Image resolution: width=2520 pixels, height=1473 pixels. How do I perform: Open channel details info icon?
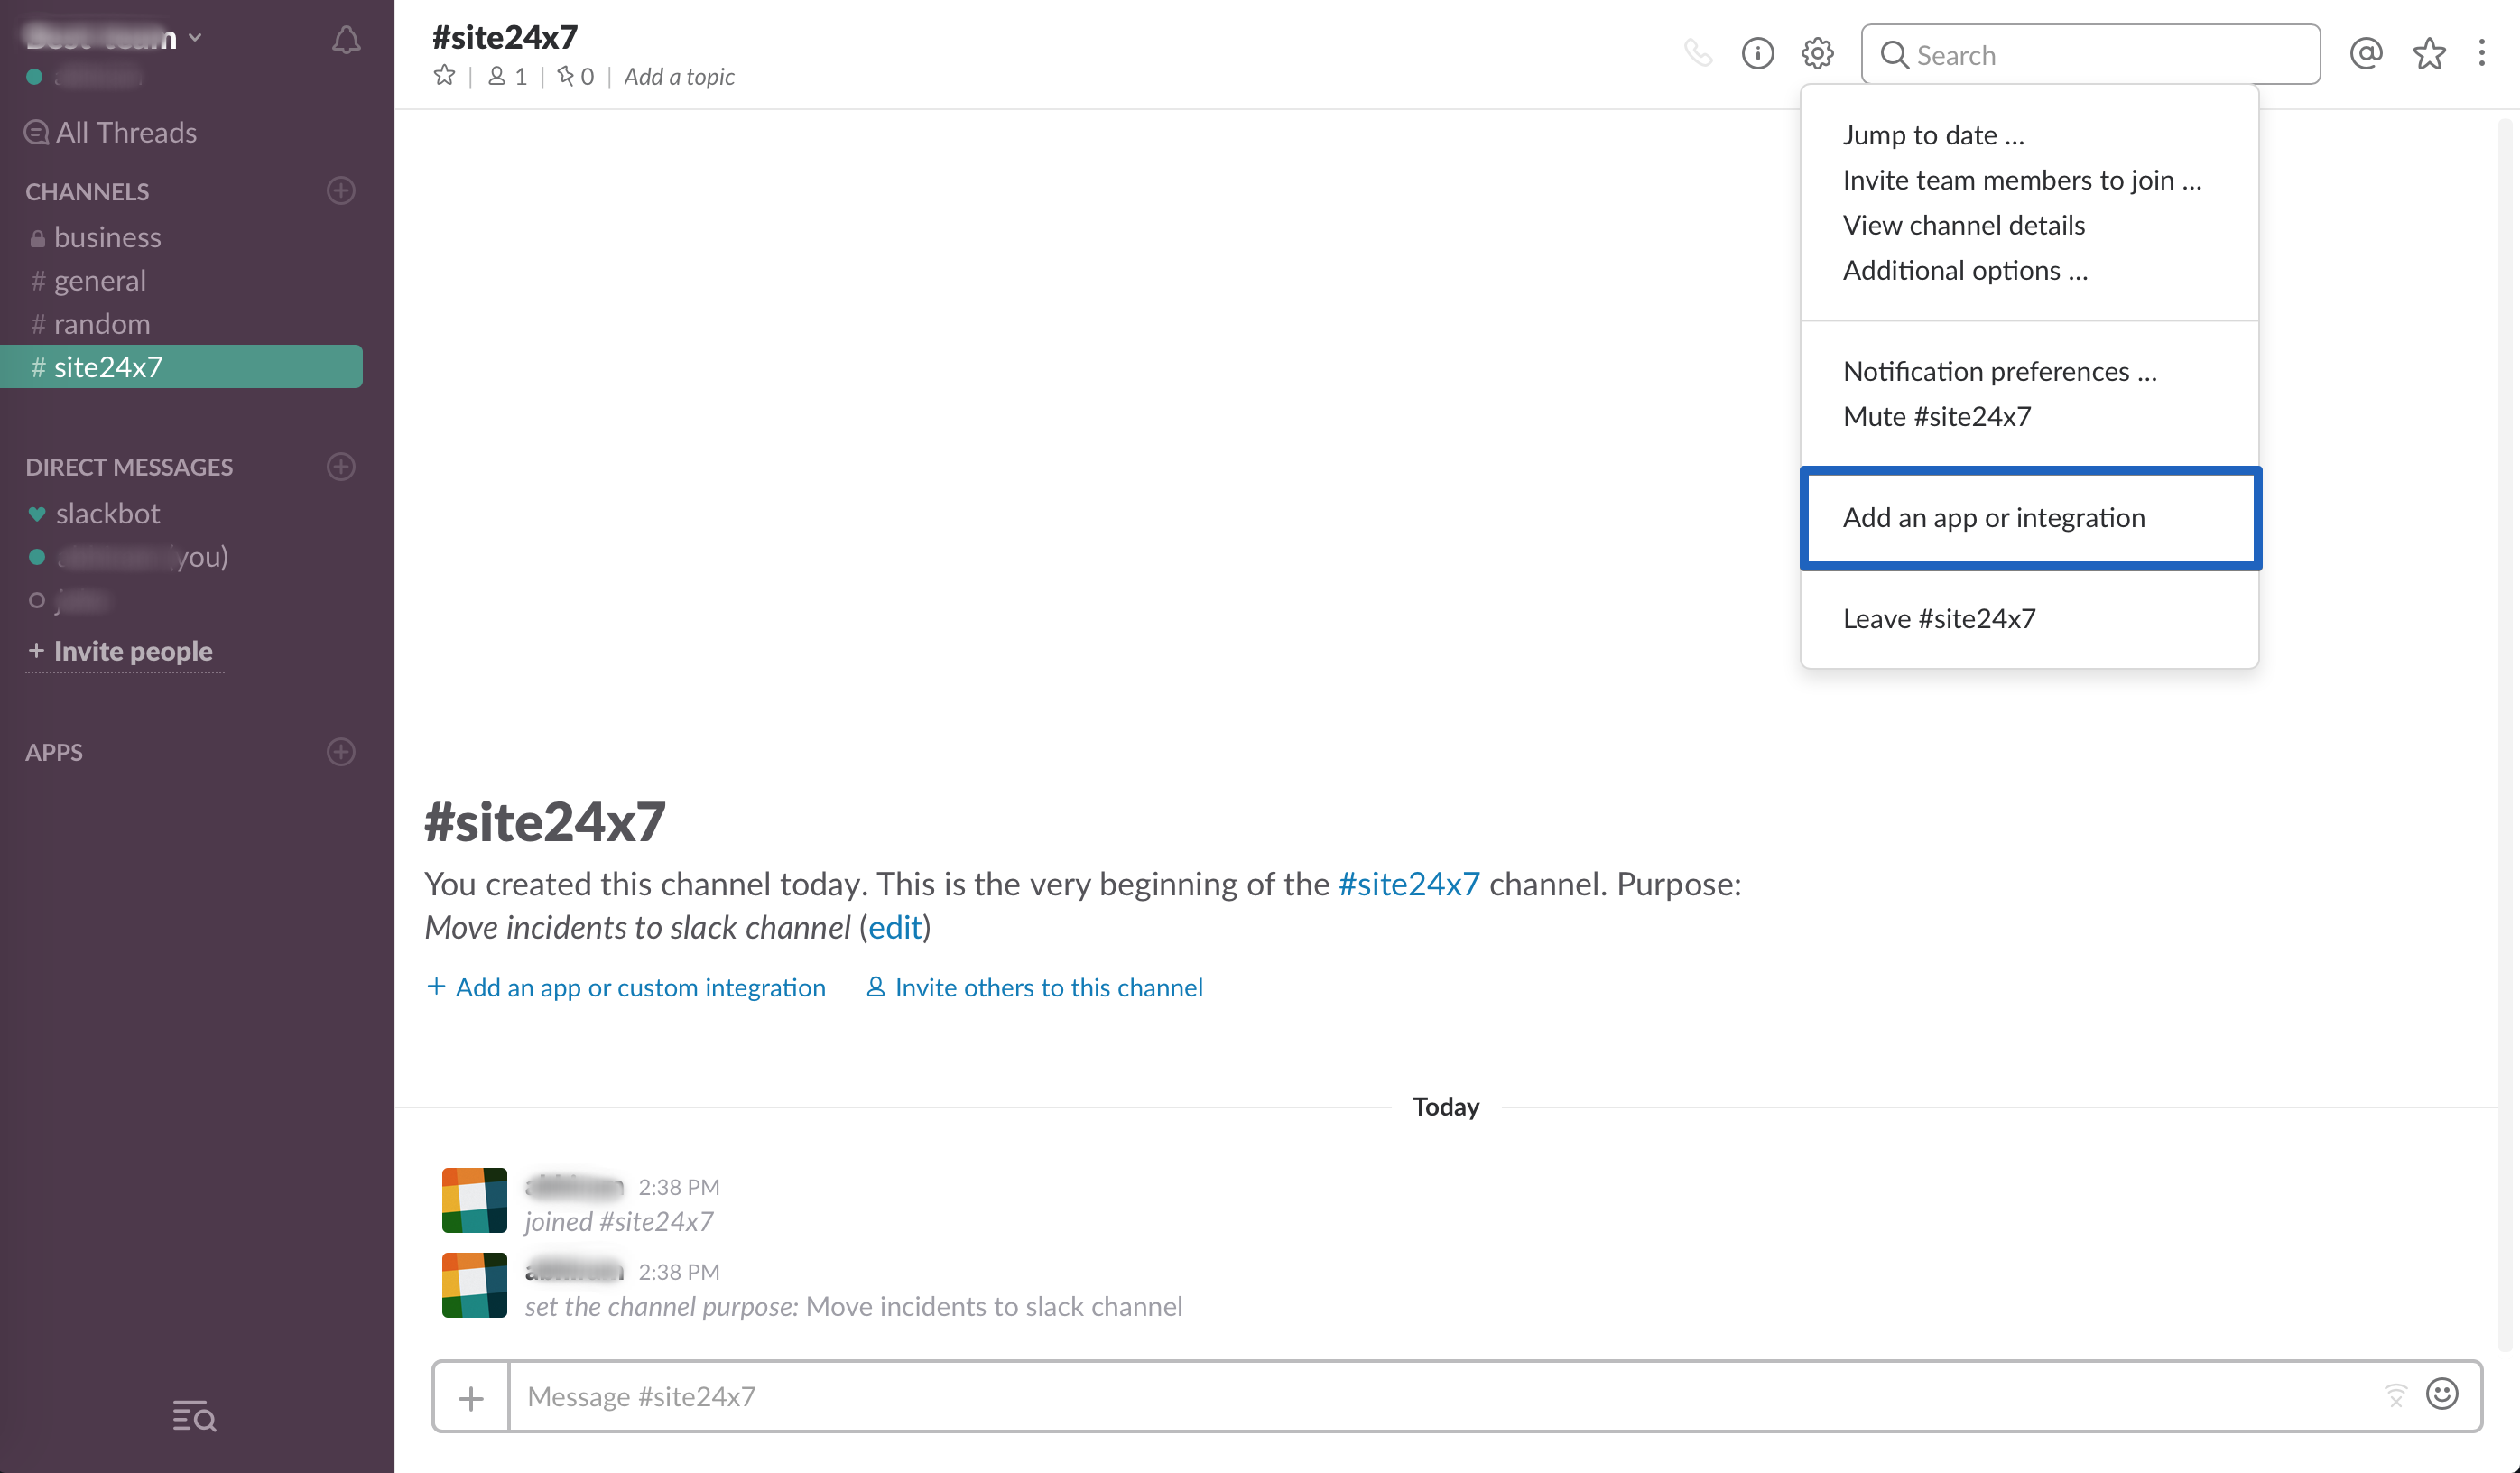(1757, 53)
